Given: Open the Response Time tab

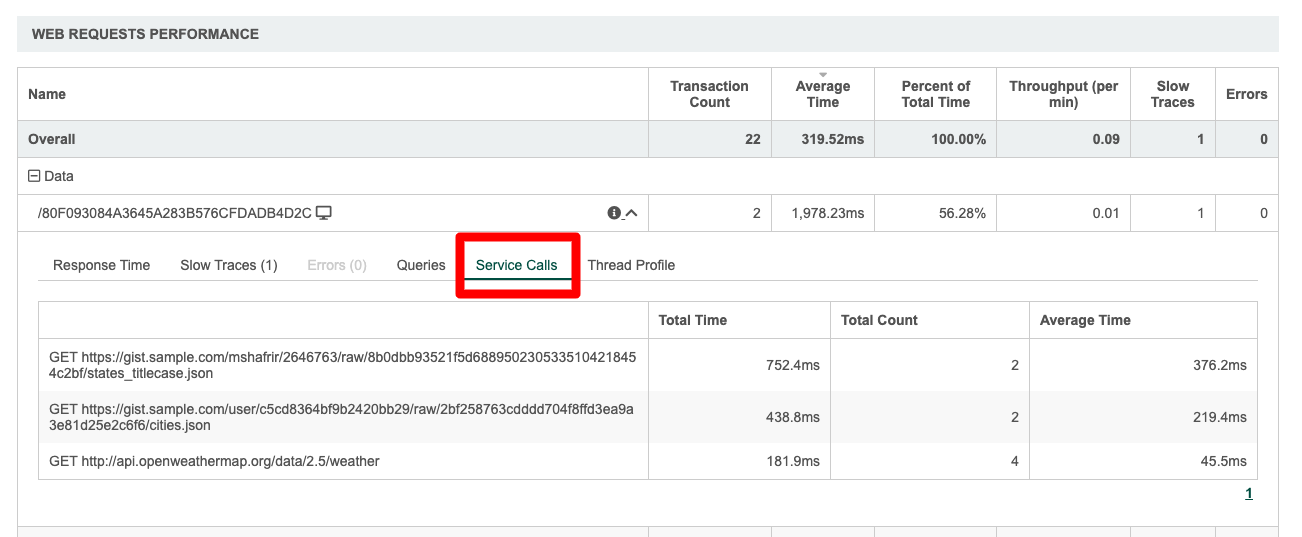Looking at the screenshot, I should pos(101,265).
